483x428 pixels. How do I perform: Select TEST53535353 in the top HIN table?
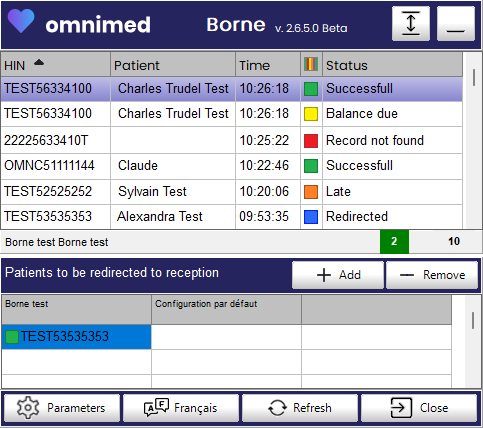(x=55, y=217)
